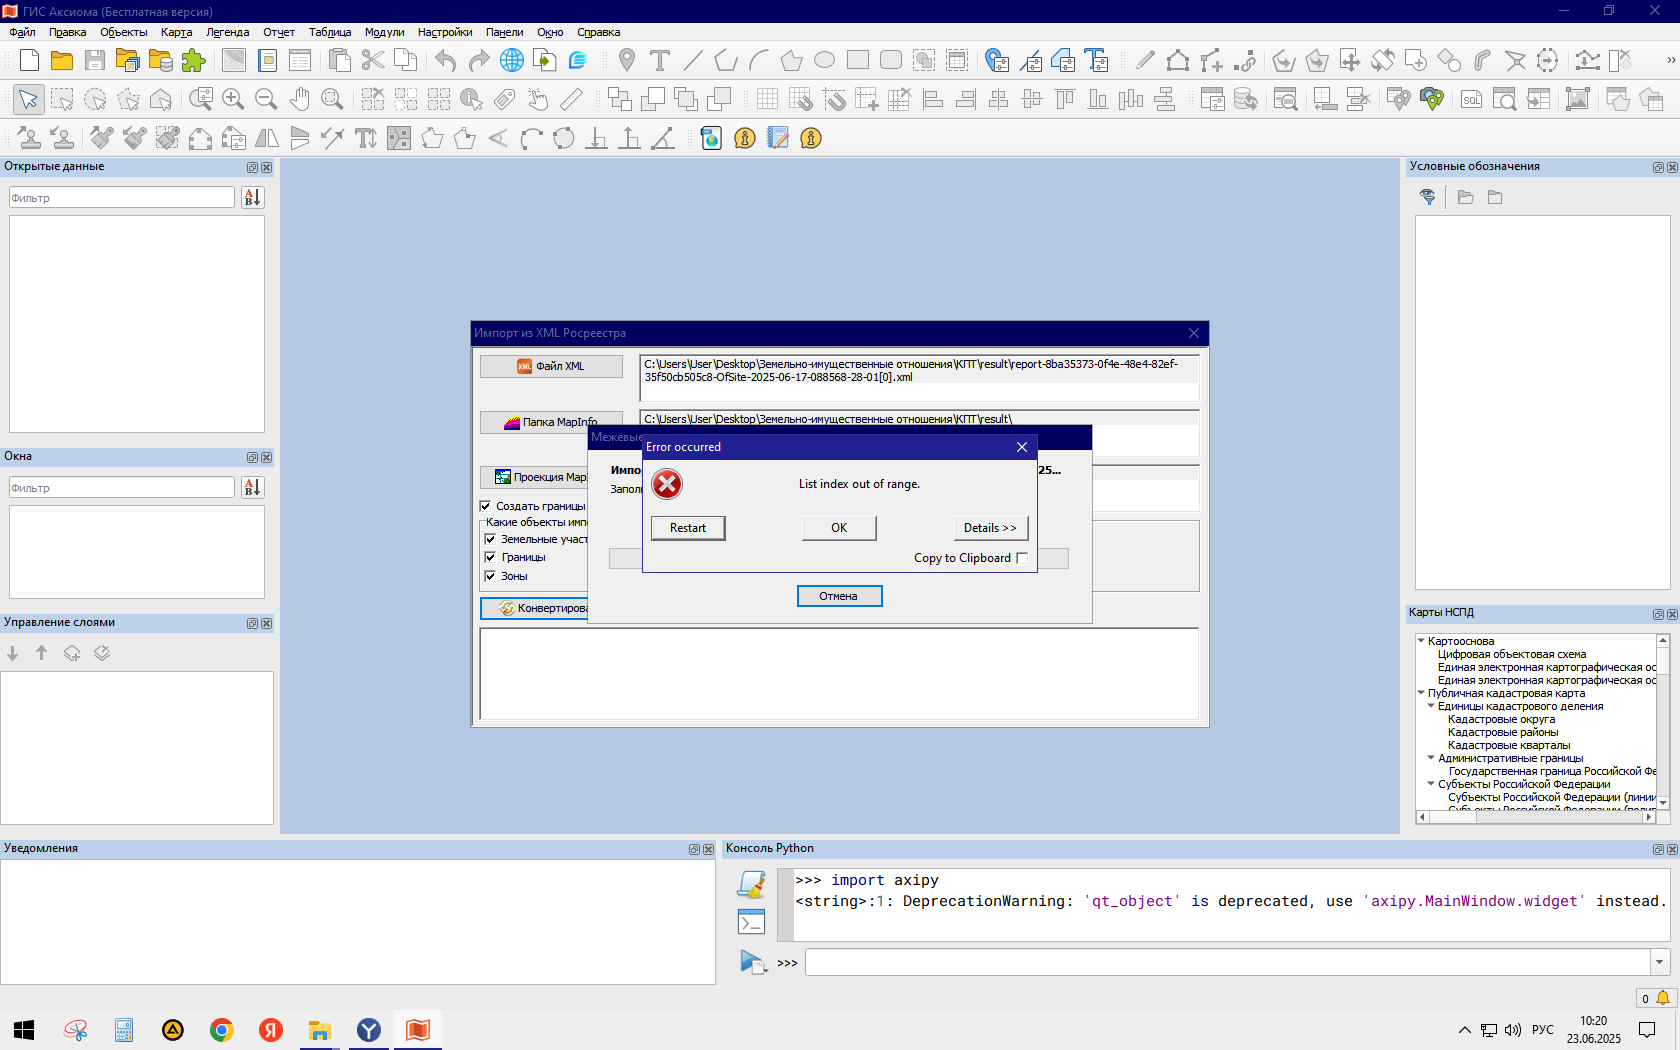Uncheck the Границы checkbox
This screenshot has height=1050, width=1680.
click(490, 557)
